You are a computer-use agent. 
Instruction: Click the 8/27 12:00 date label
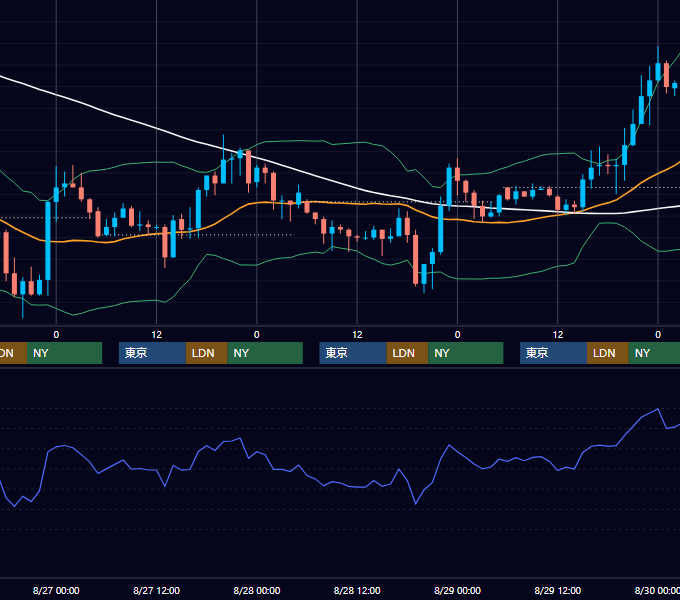coord(157,590)
